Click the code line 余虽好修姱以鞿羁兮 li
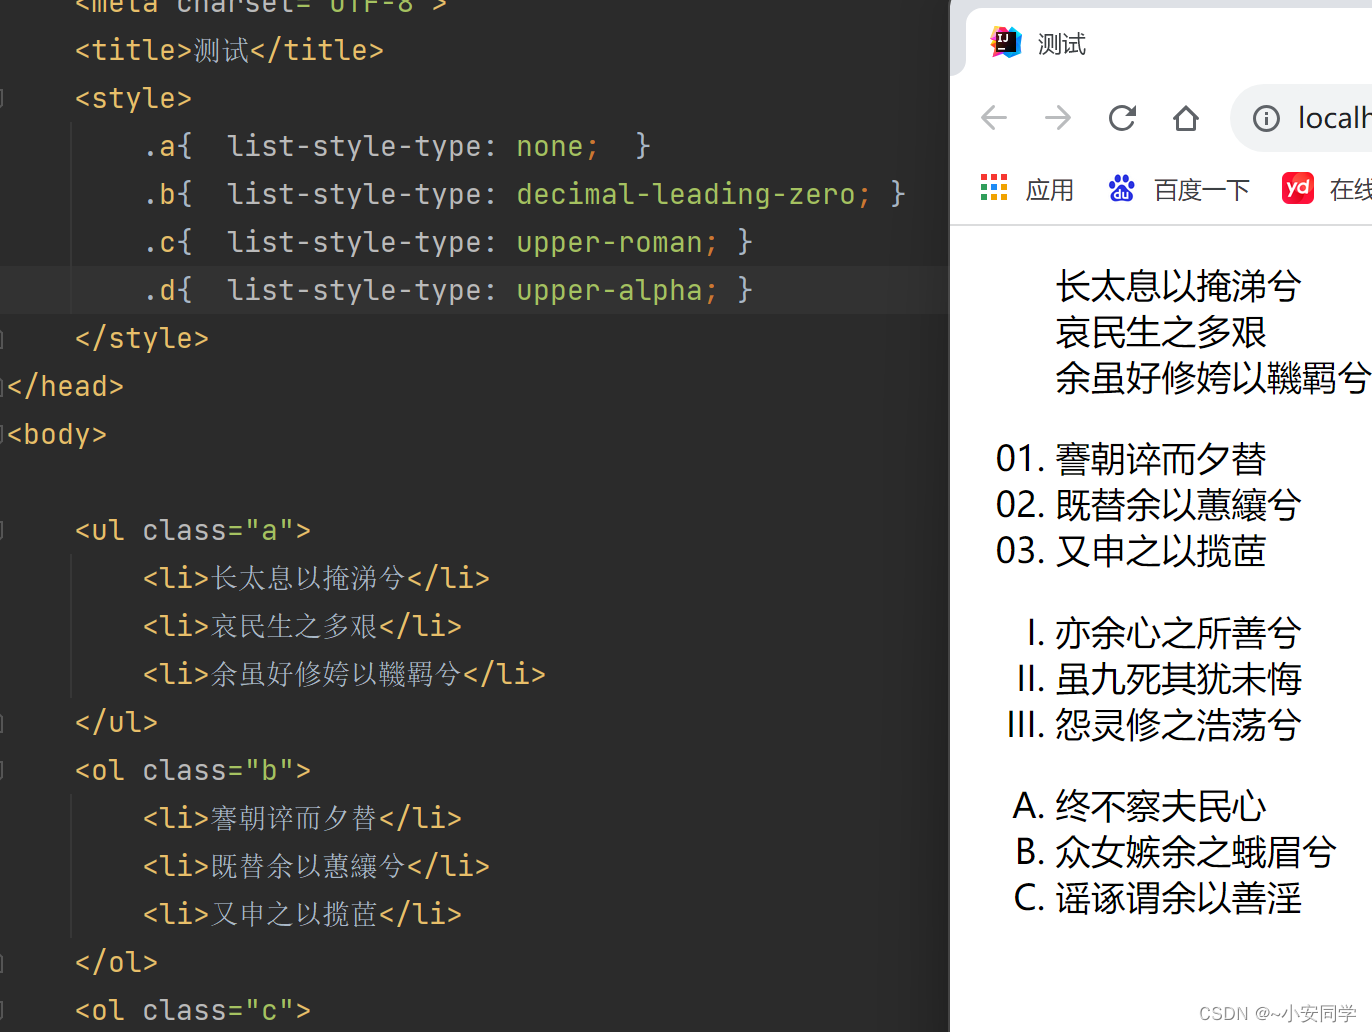 pos(344,674)
